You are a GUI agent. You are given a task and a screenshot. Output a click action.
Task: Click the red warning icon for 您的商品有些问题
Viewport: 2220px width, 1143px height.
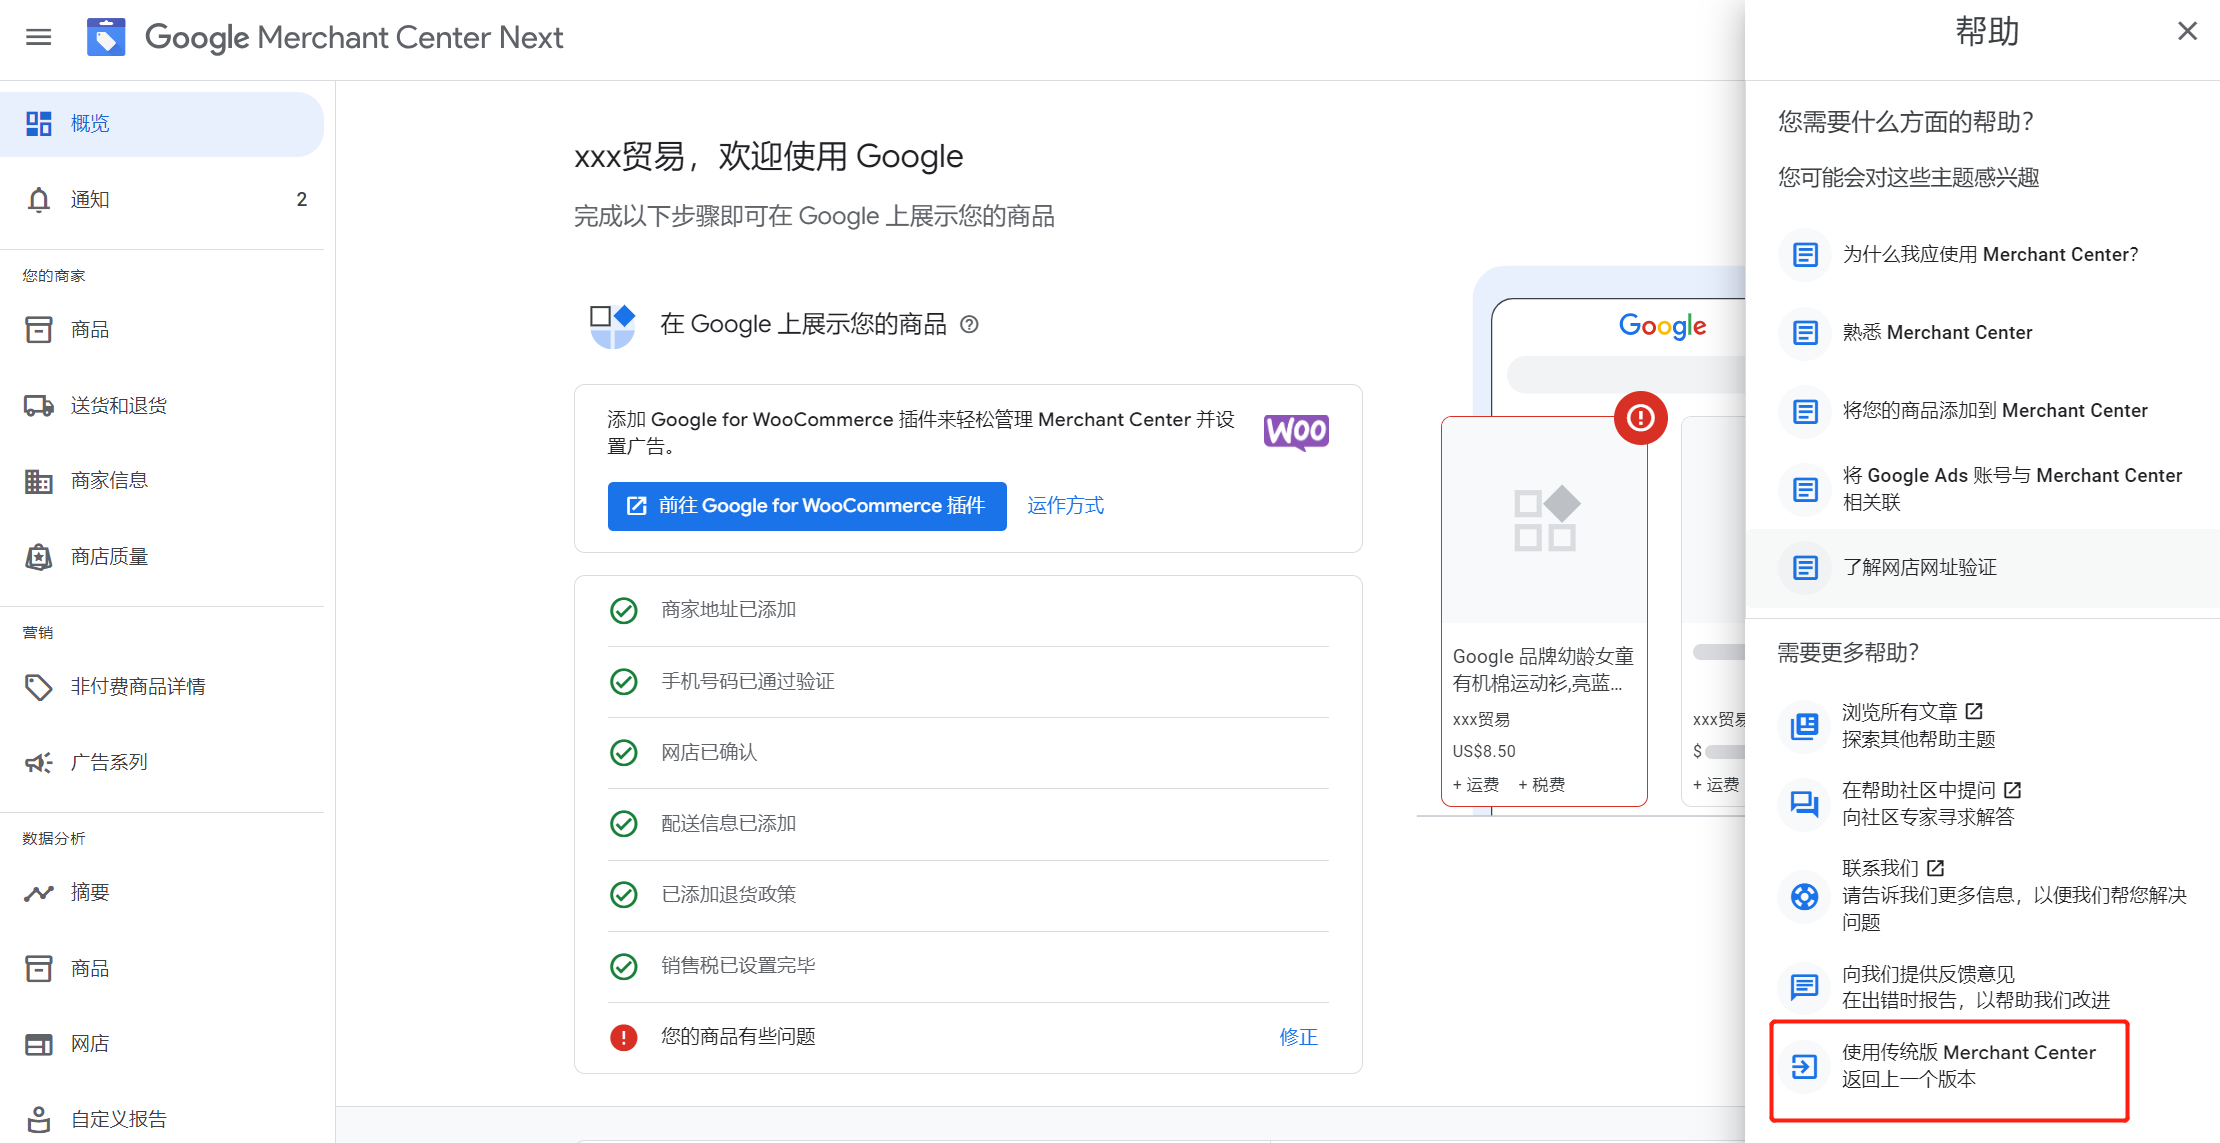pyautogui.click(x=624, y=1037)
